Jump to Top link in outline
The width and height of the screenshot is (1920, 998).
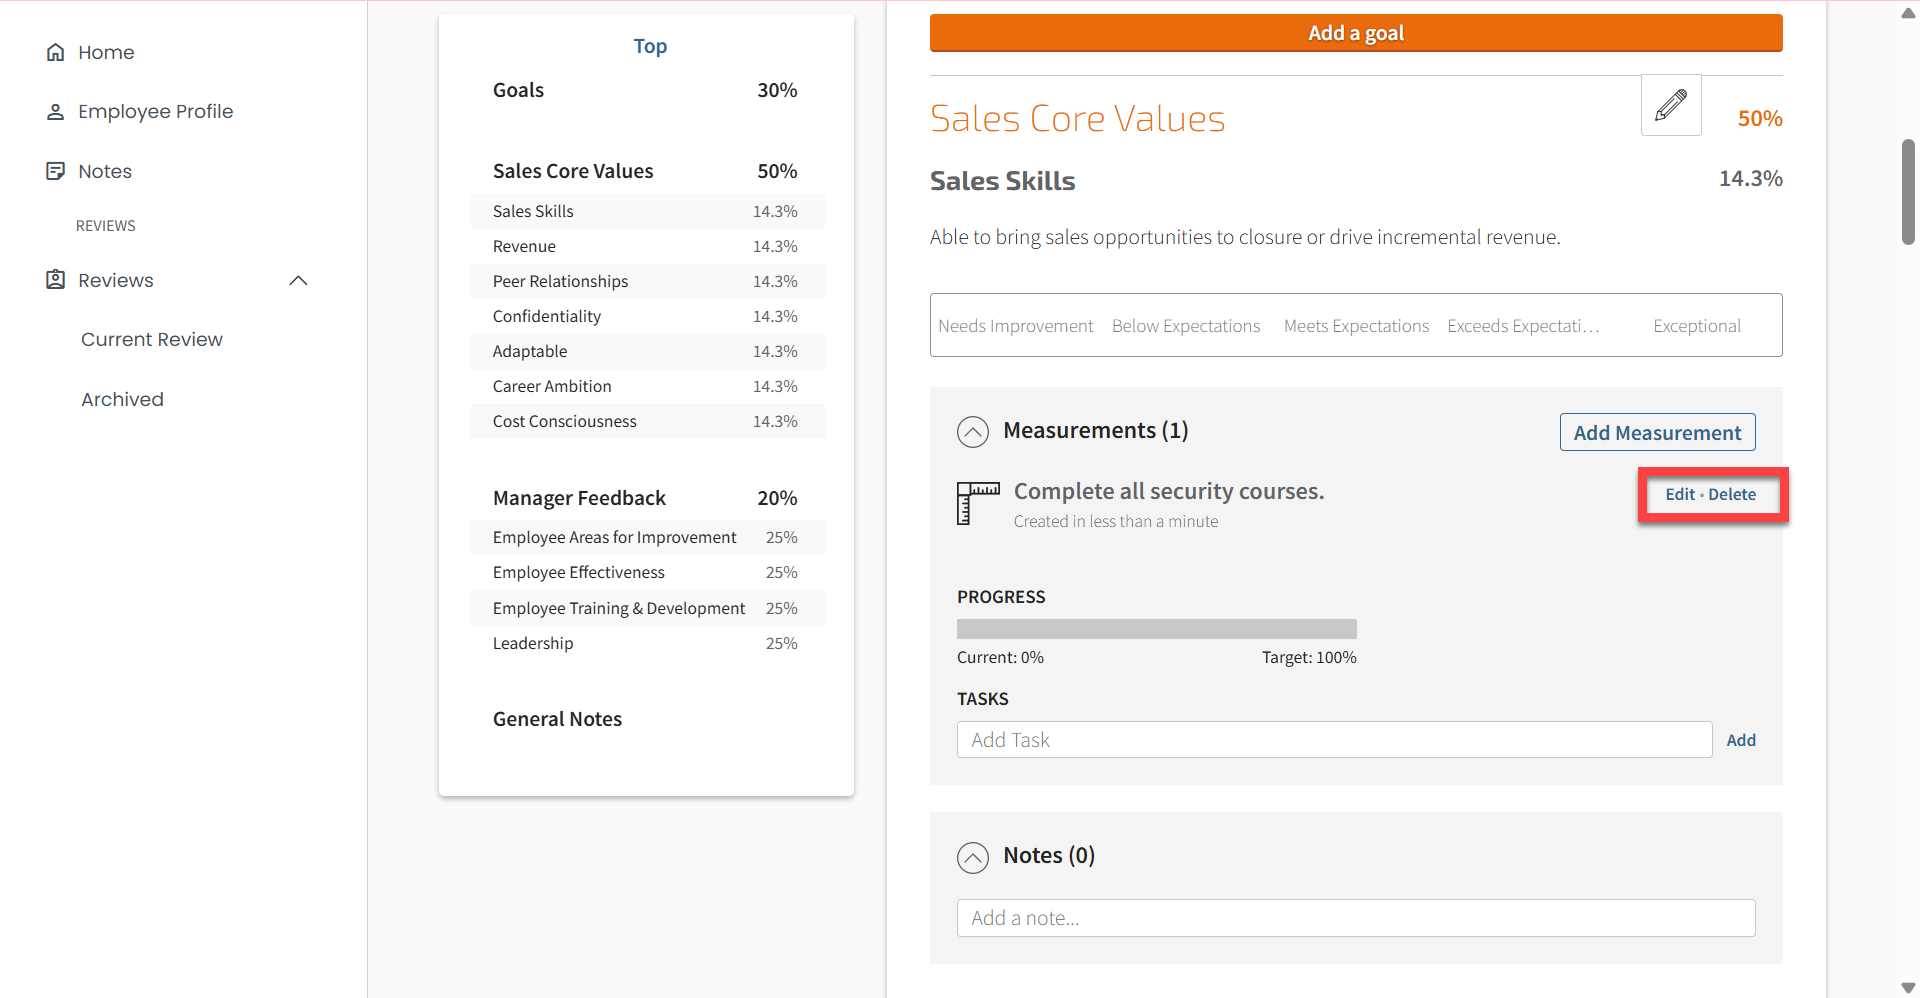pyautogui.click(x=650, y=46)
